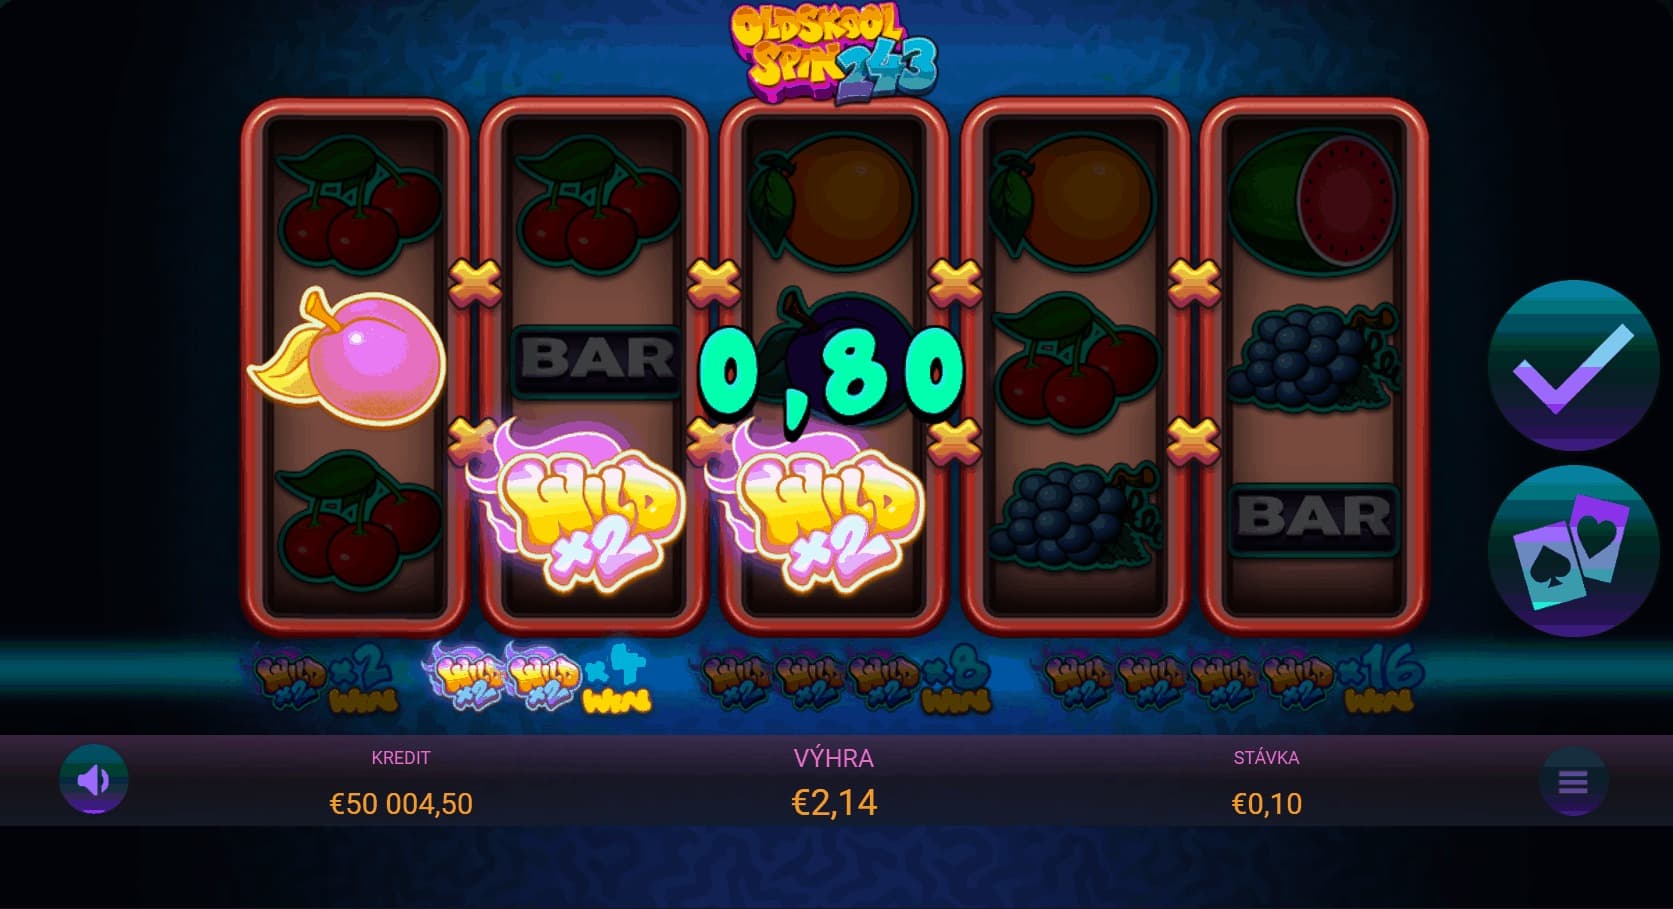Collect the win with the checkmark button
The height and width of the screenshot is (909, 1673).
click(x=1573, y=366)
